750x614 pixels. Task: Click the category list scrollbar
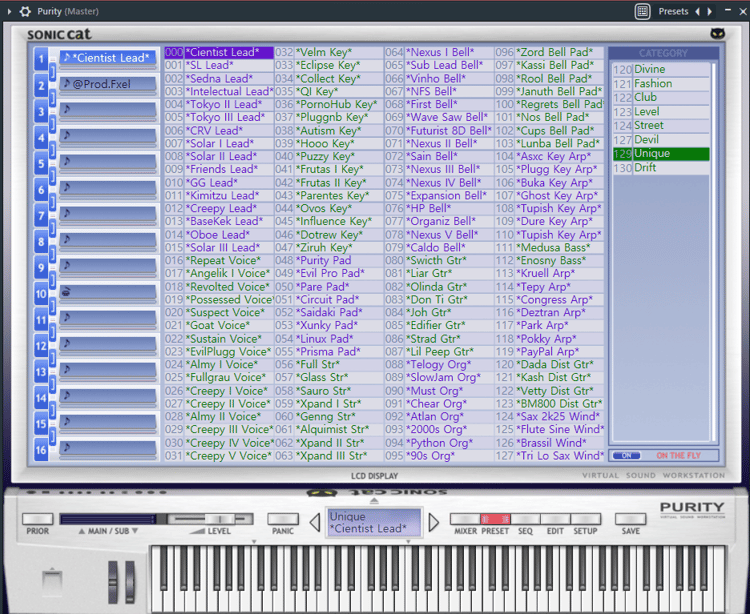713,251
